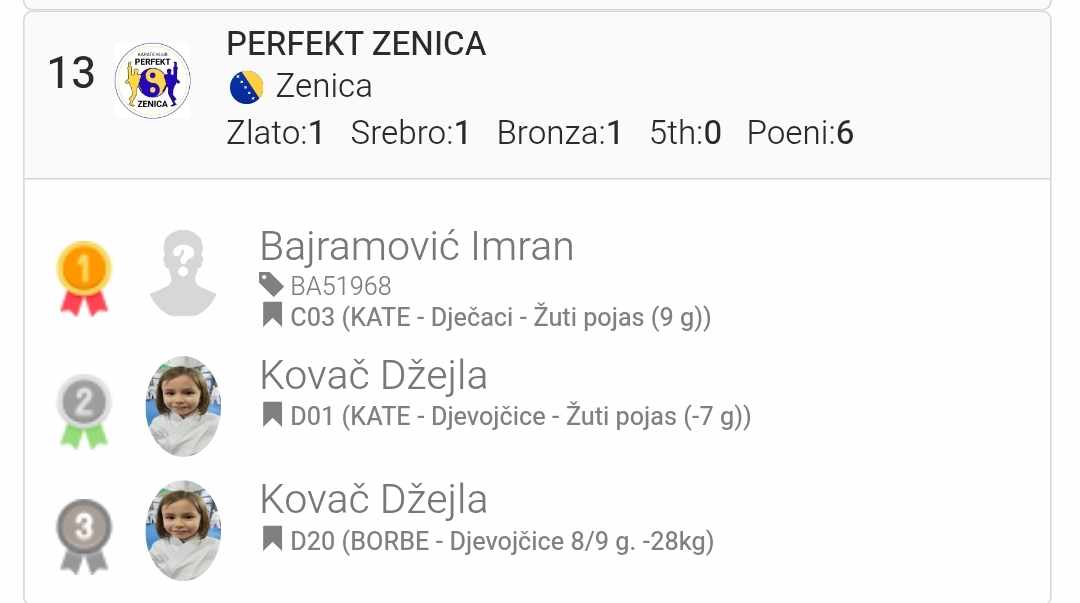Screen dimensions: 1080x603
Task: Click the rank number 13
Action: tap(71, 73)
